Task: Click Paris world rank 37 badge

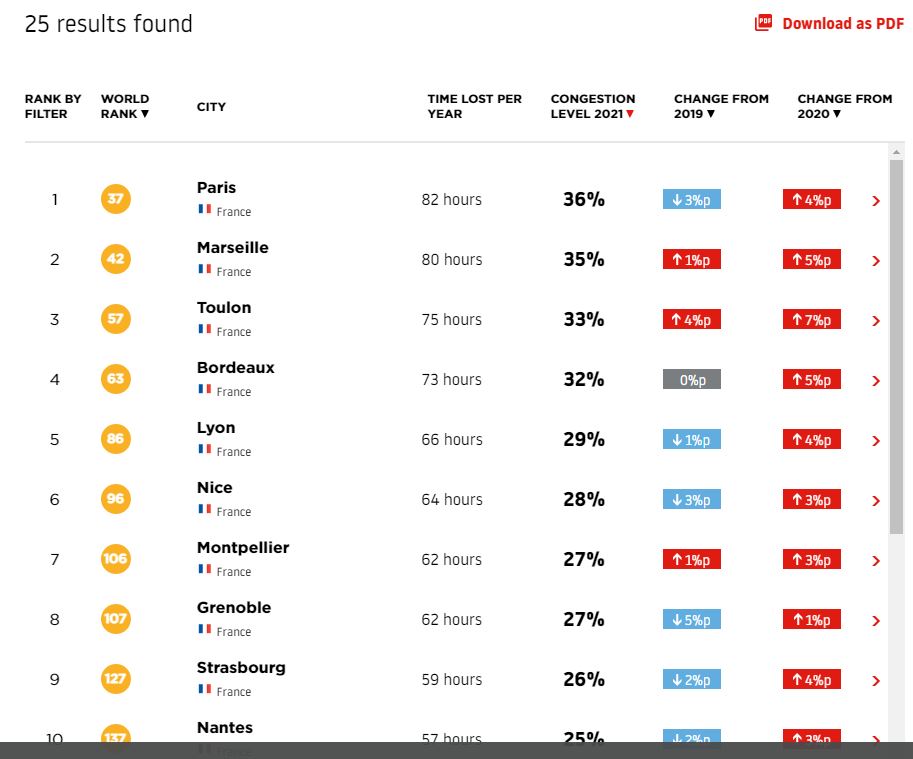Action: 116,199
